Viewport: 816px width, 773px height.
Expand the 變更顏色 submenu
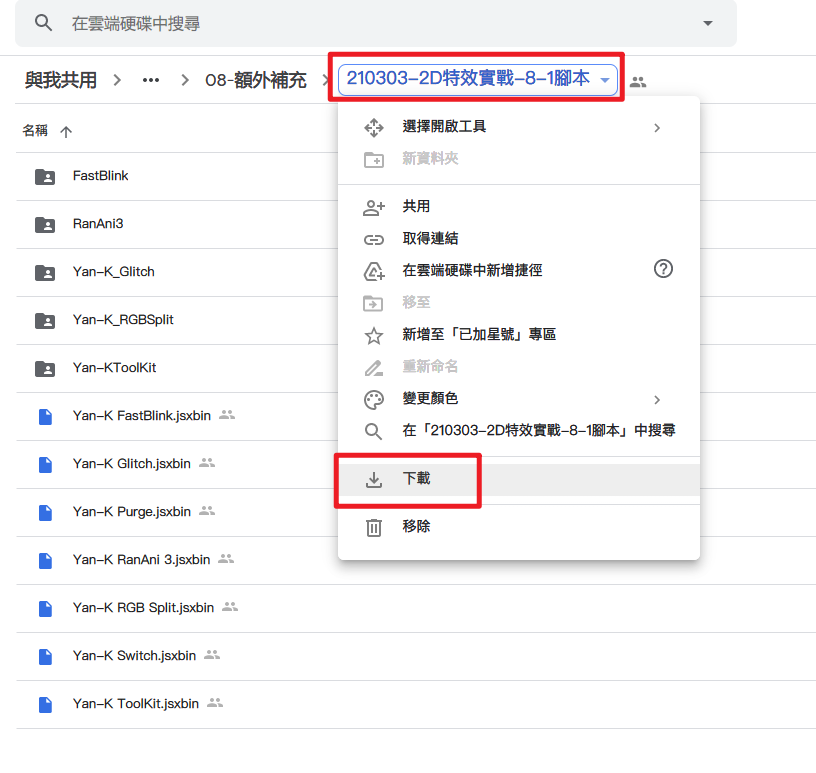[x=657, y=399]
